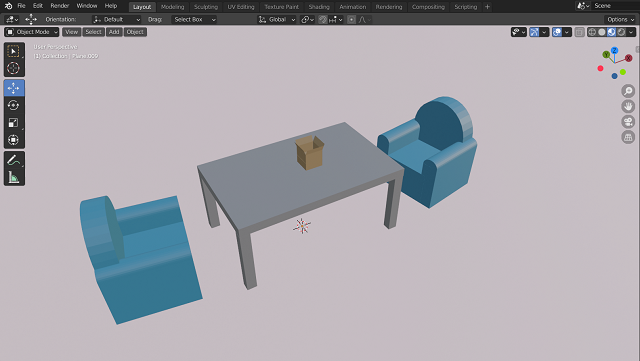Click the Scene name field
This screenshot has width=640, height=361.
(x=615, y=6)
